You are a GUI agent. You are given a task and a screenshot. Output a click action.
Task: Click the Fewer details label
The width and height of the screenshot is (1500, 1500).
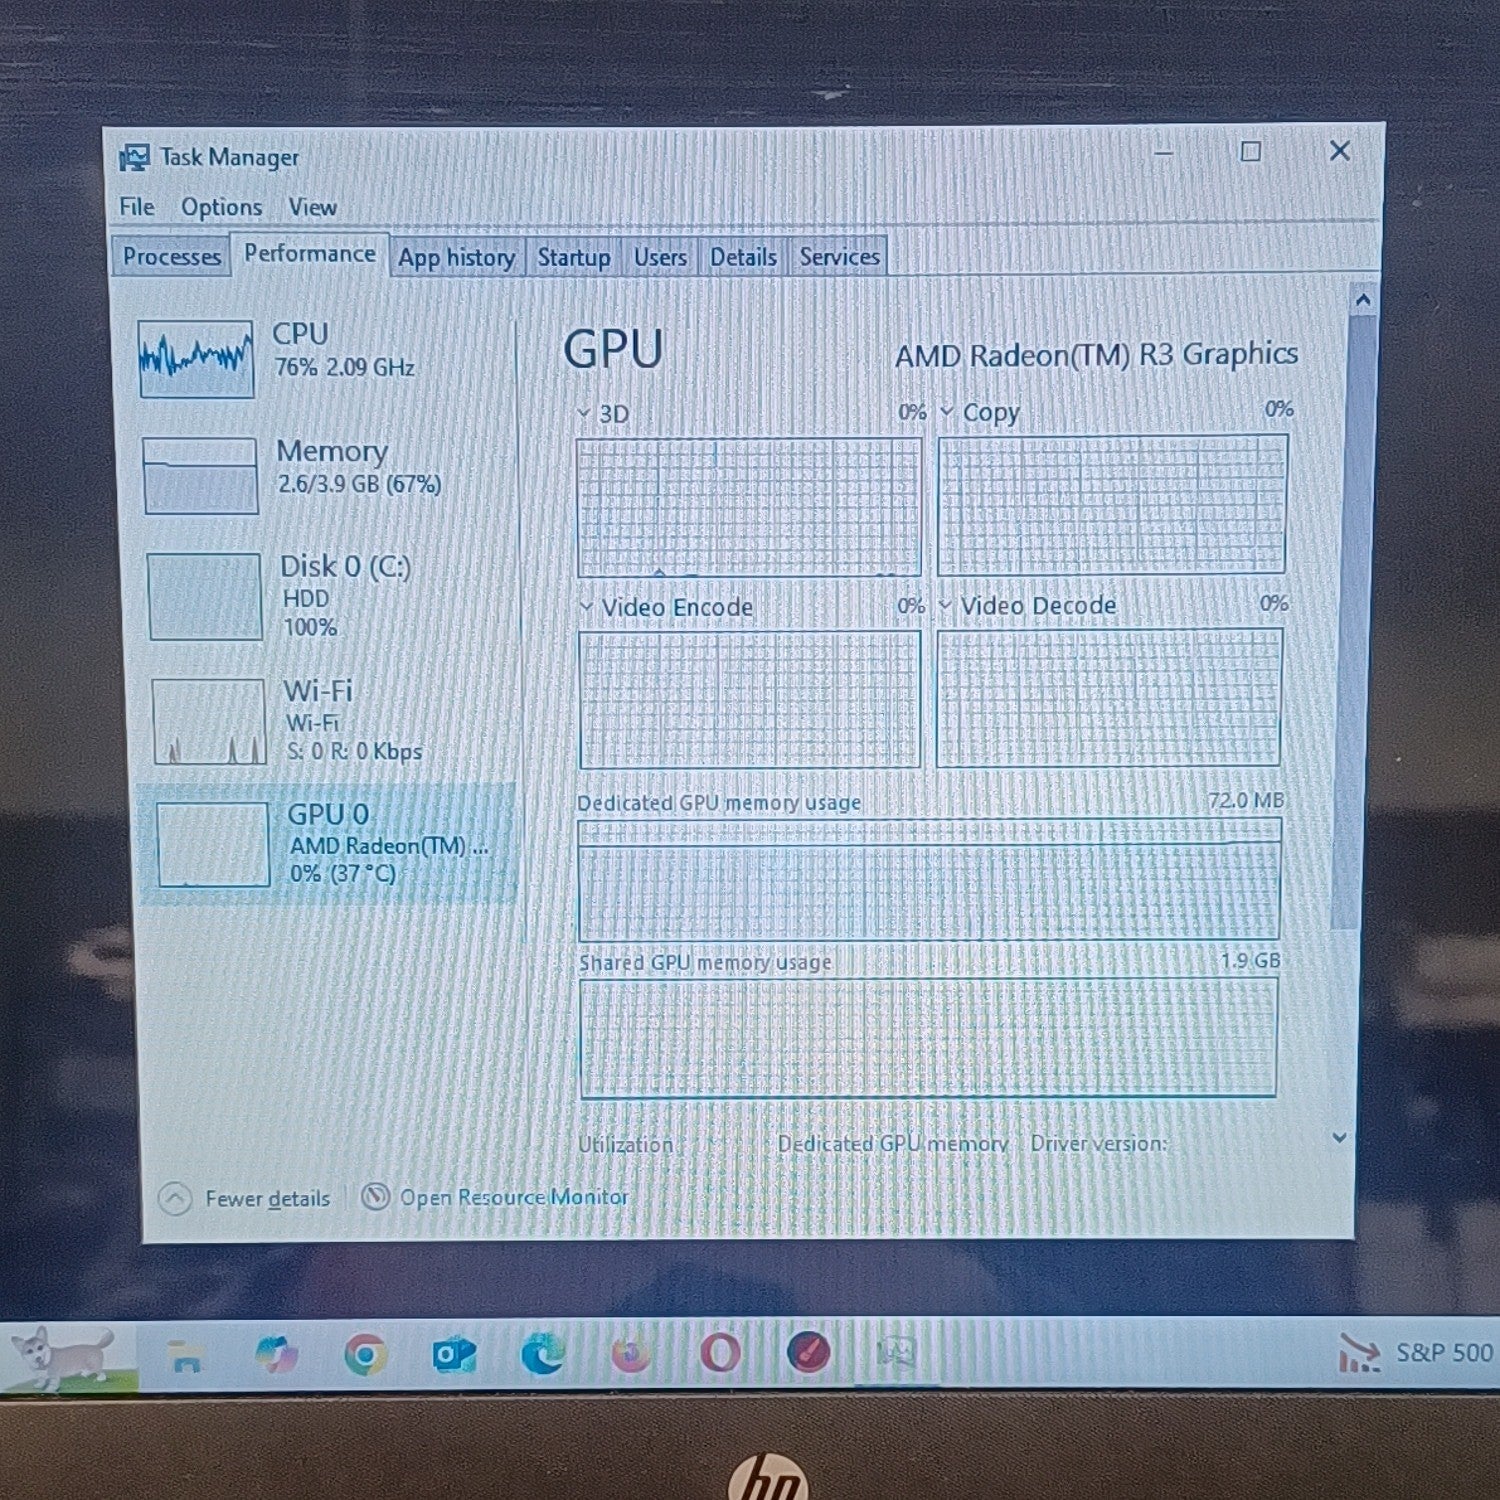coord(267,1198)
